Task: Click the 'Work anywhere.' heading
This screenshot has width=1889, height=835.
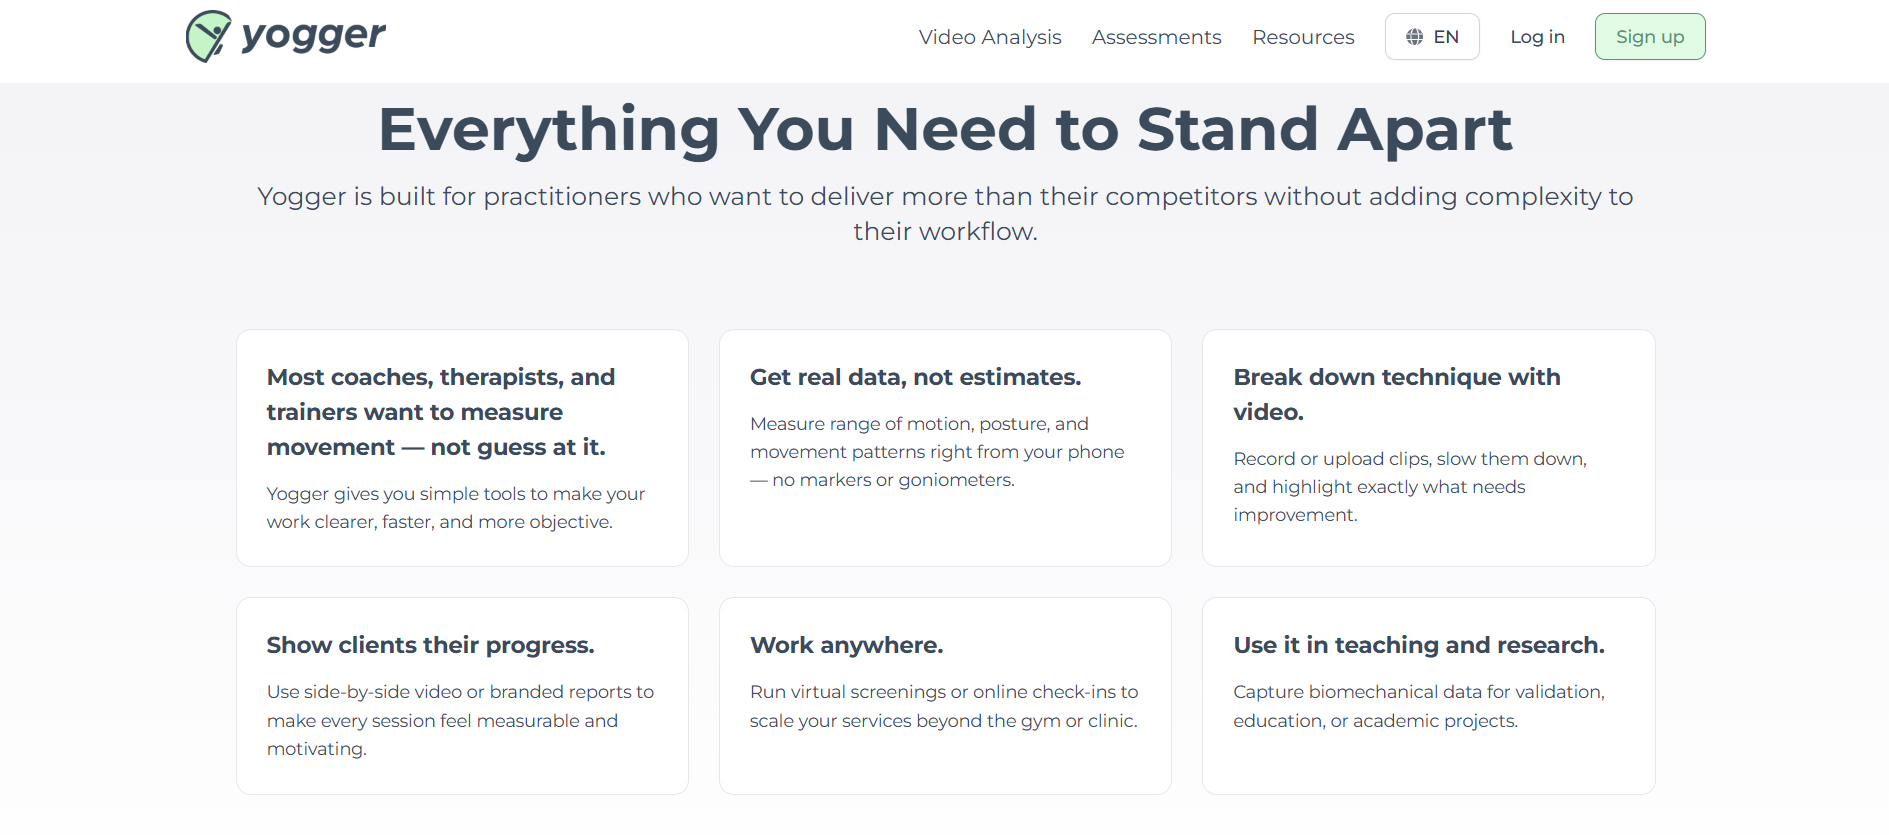Action: coord(847,645)
